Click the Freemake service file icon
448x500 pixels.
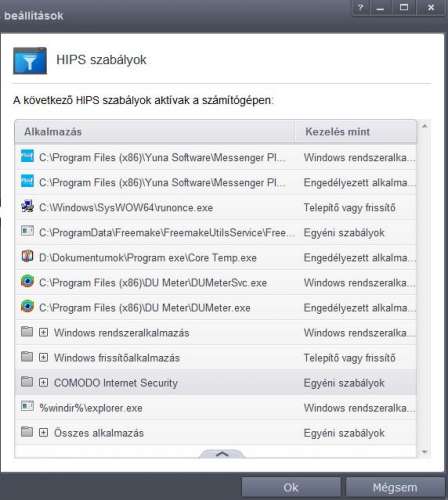point(27,231)
